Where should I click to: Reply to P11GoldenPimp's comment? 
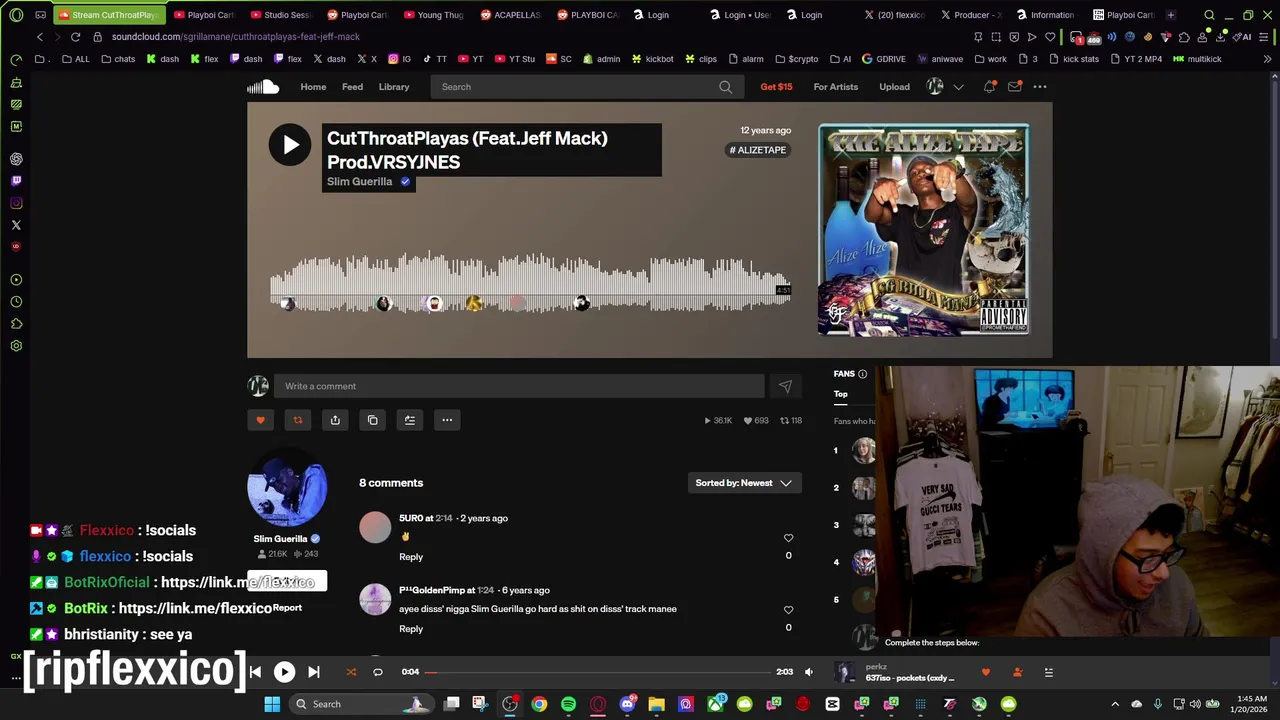click(411, 629)
